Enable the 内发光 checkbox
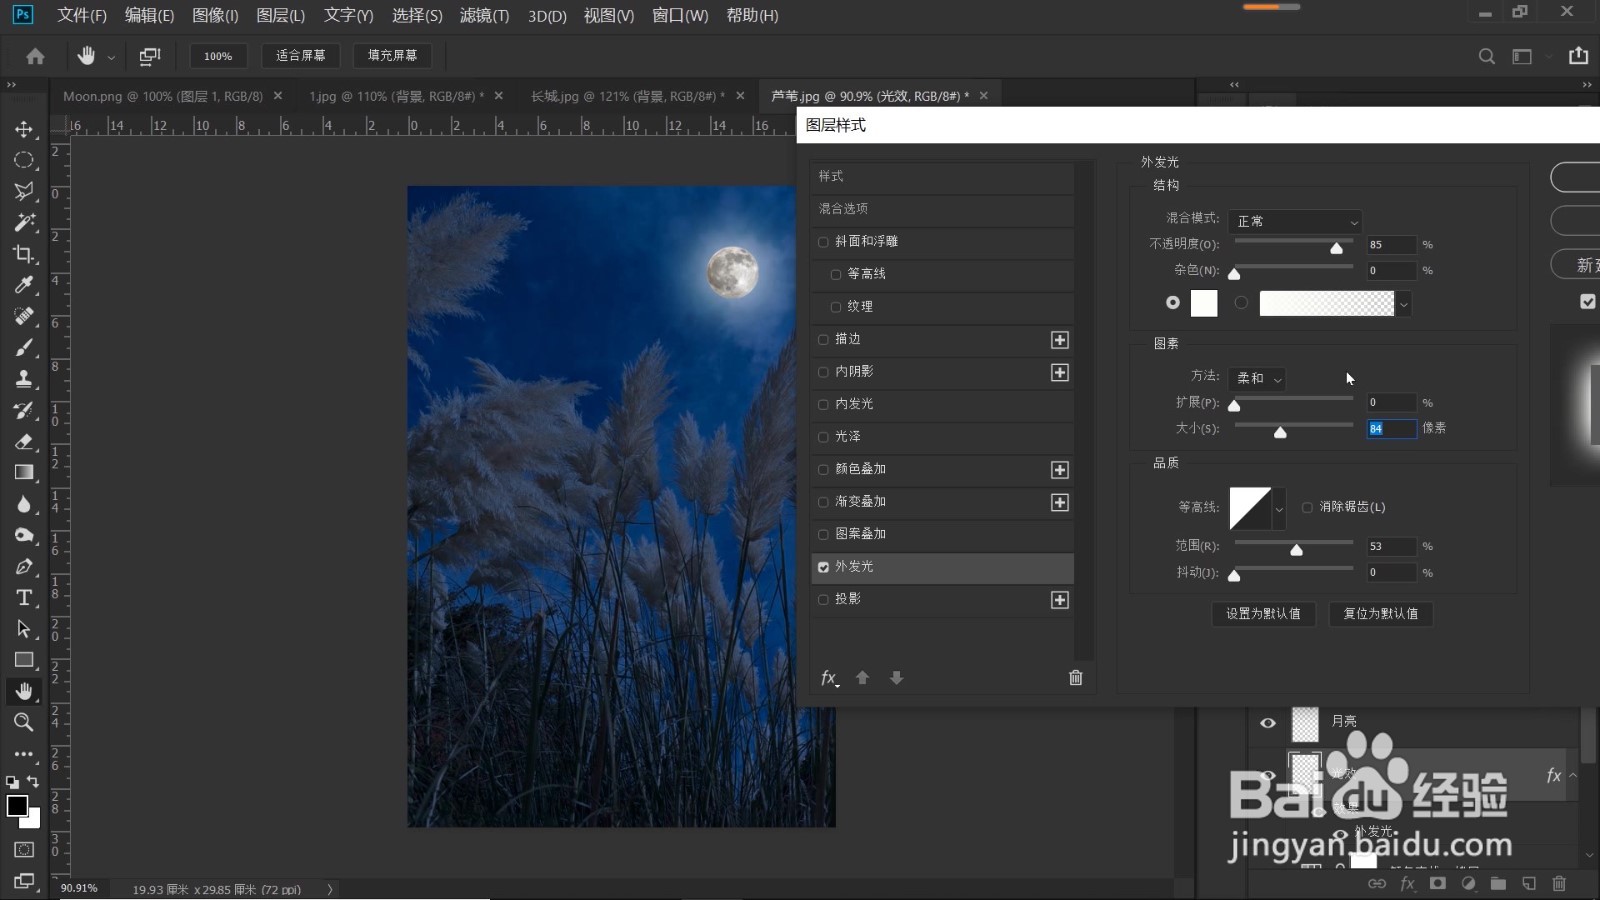This screenshot has height=900, width=1600. click(x=823, y=404)
